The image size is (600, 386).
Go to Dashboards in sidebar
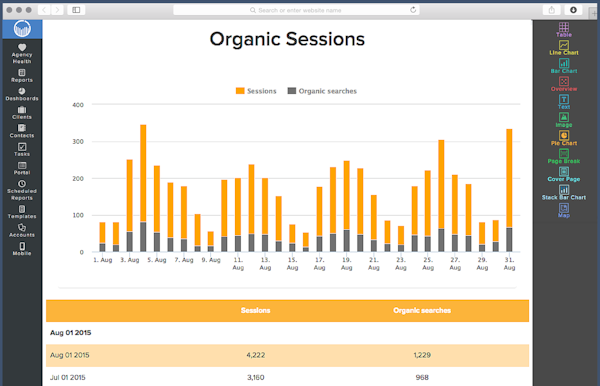[22, 94]
